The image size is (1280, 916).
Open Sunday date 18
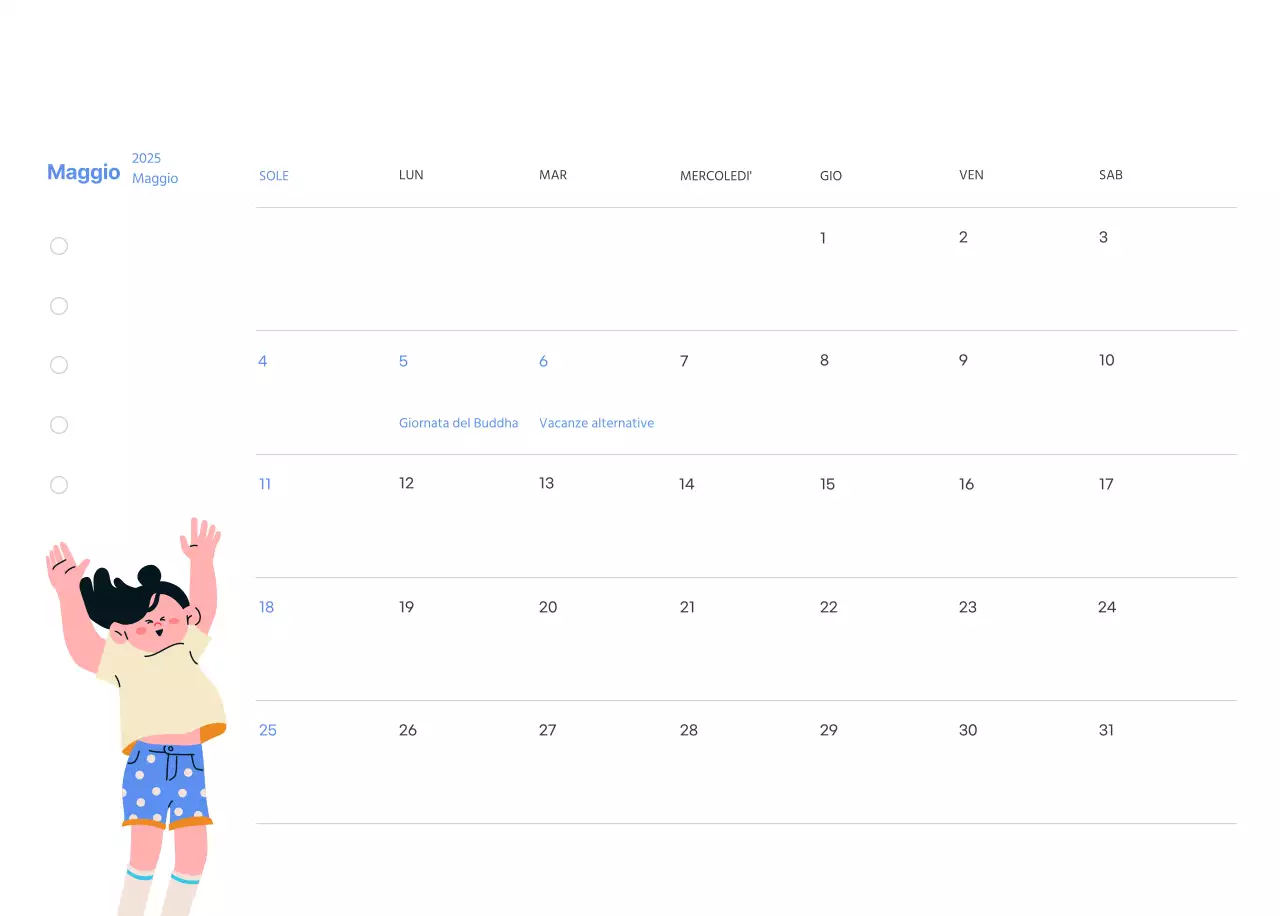266,607
